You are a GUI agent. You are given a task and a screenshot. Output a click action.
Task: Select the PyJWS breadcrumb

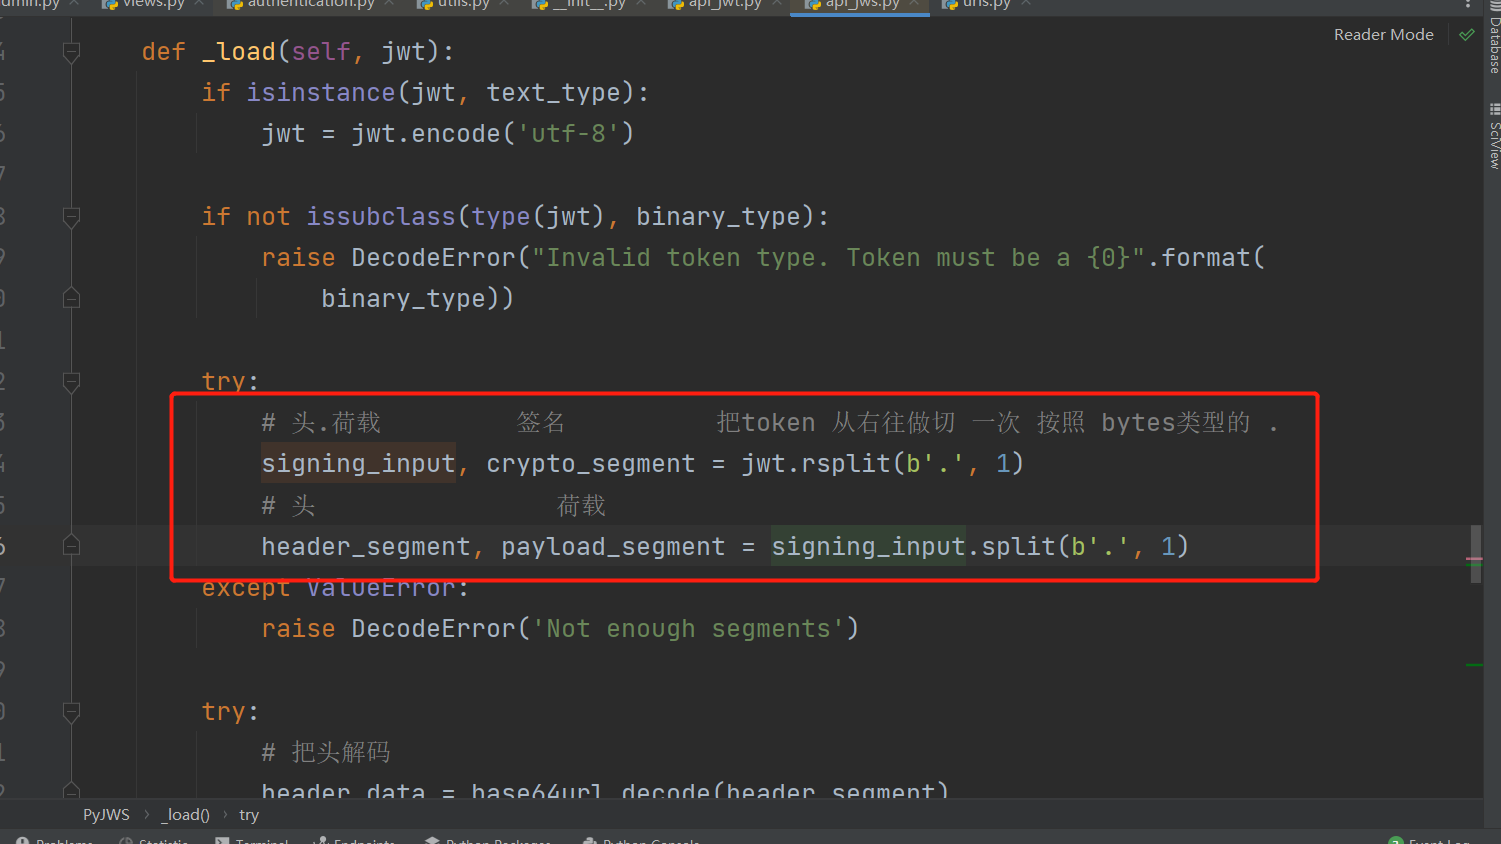[106, 815]
